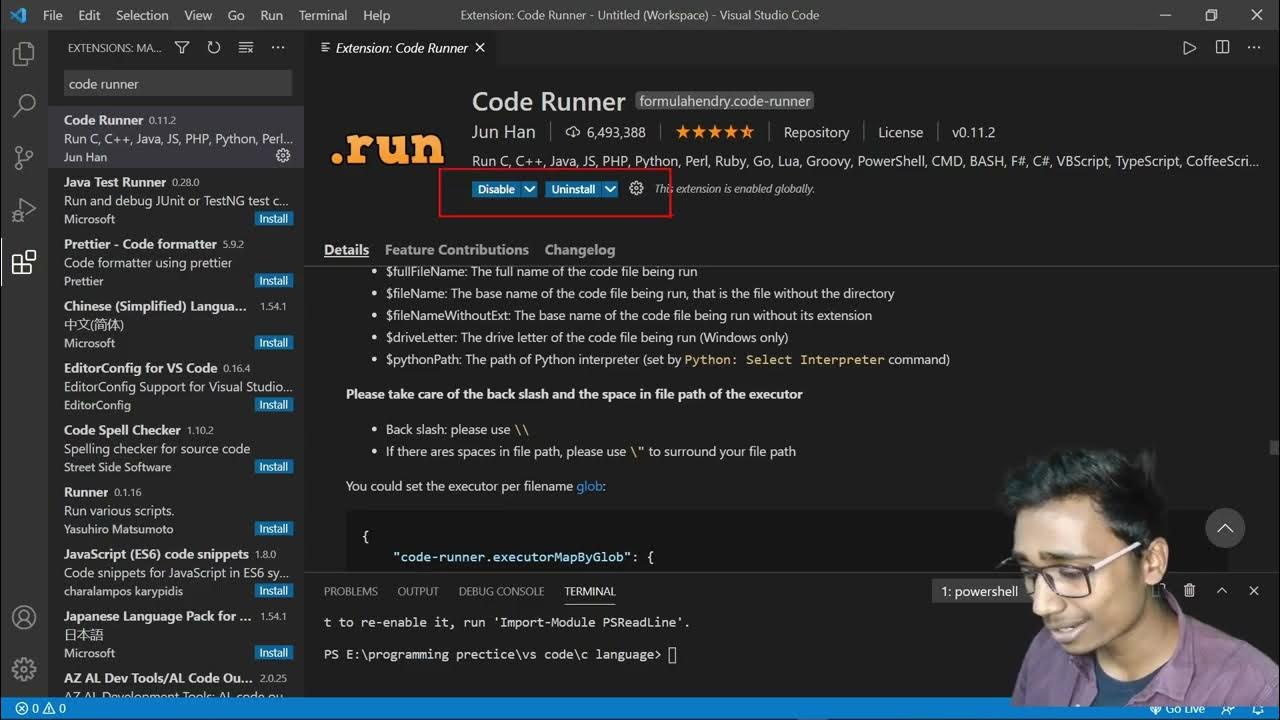Viewport: 1280px width, 720px height.
Task: Install the Java Test Runner extension
Action: 274,219
